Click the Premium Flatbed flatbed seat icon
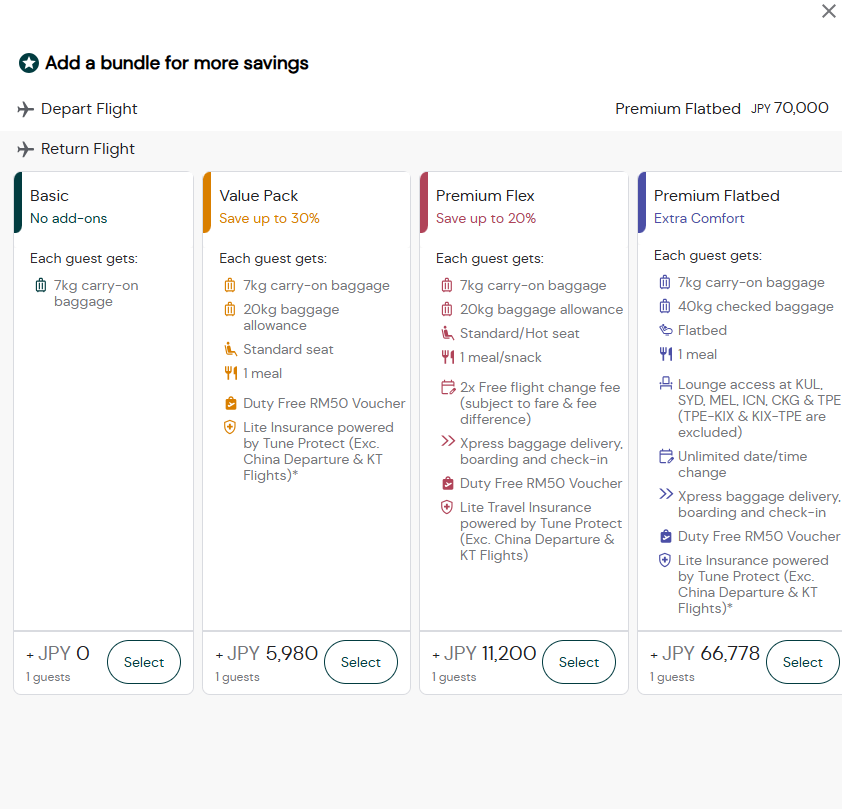The height and width of the screenshot is (809, 842). pos(665,330)
